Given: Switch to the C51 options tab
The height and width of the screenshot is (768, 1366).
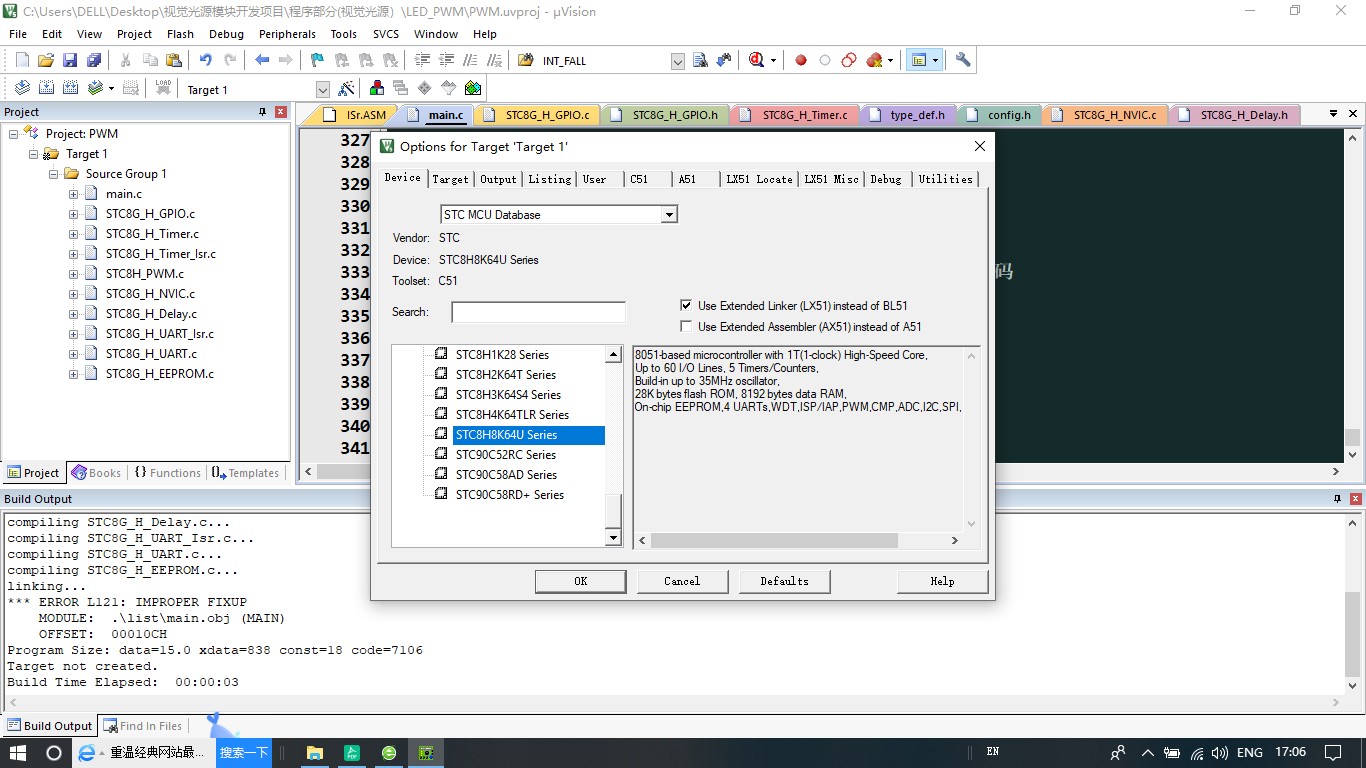Looking at the screenshot, I should [639, 179].
